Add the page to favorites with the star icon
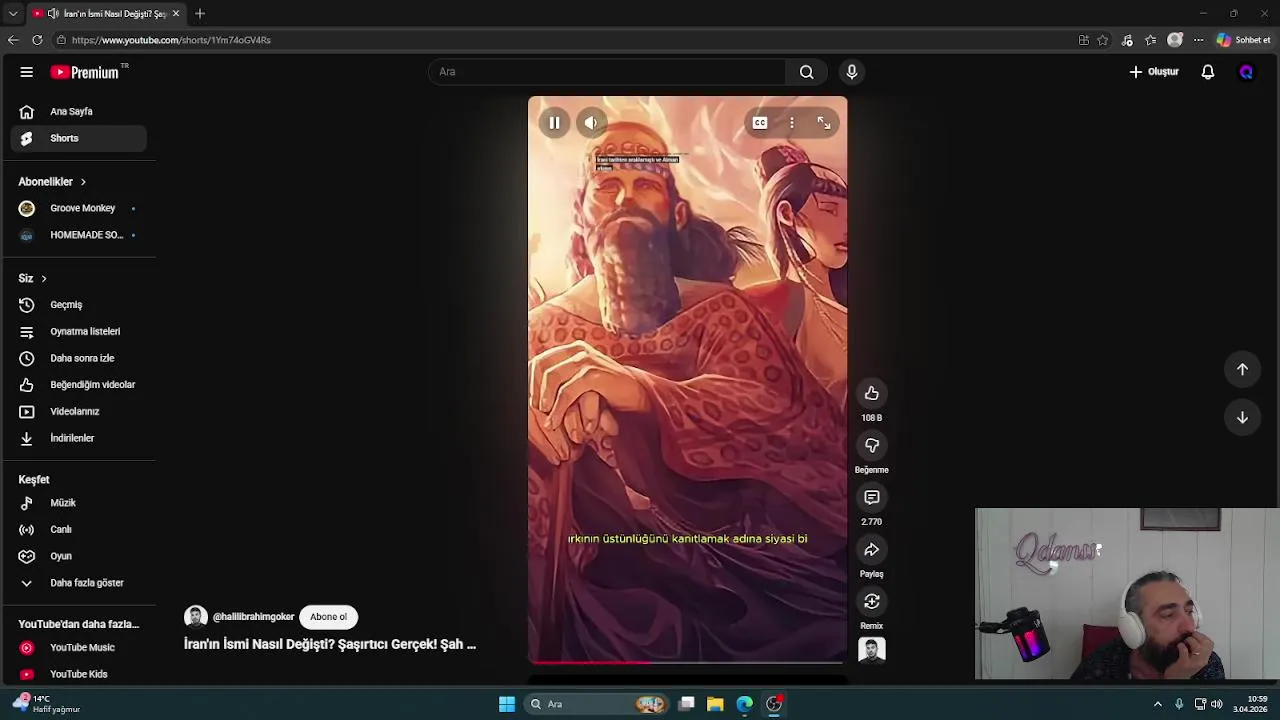 [x=1103, y=40]
